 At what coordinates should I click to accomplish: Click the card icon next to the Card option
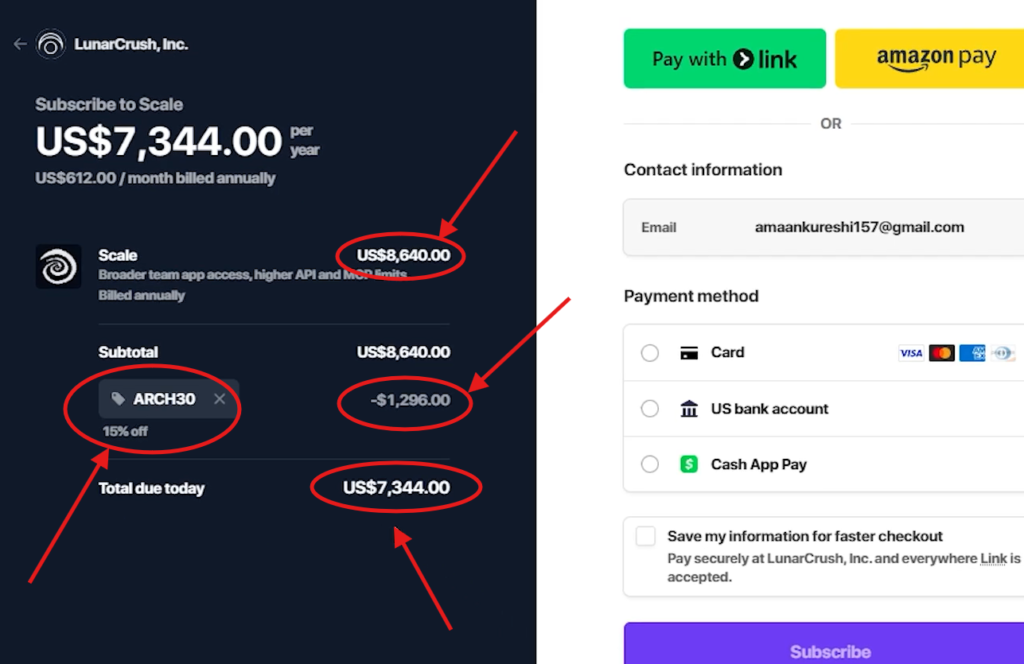click(688, 352)
